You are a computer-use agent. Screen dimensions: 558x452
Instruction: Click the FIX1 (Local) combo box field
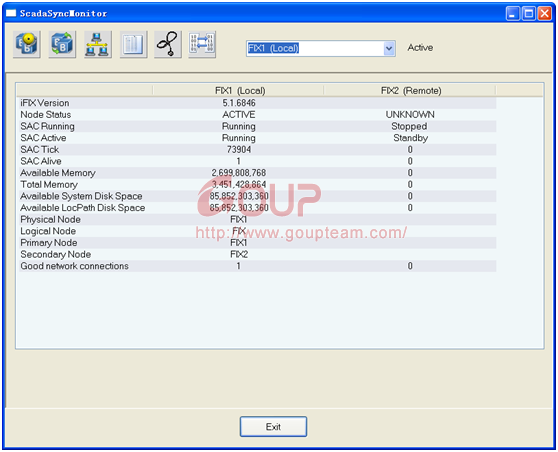(320, 48)
